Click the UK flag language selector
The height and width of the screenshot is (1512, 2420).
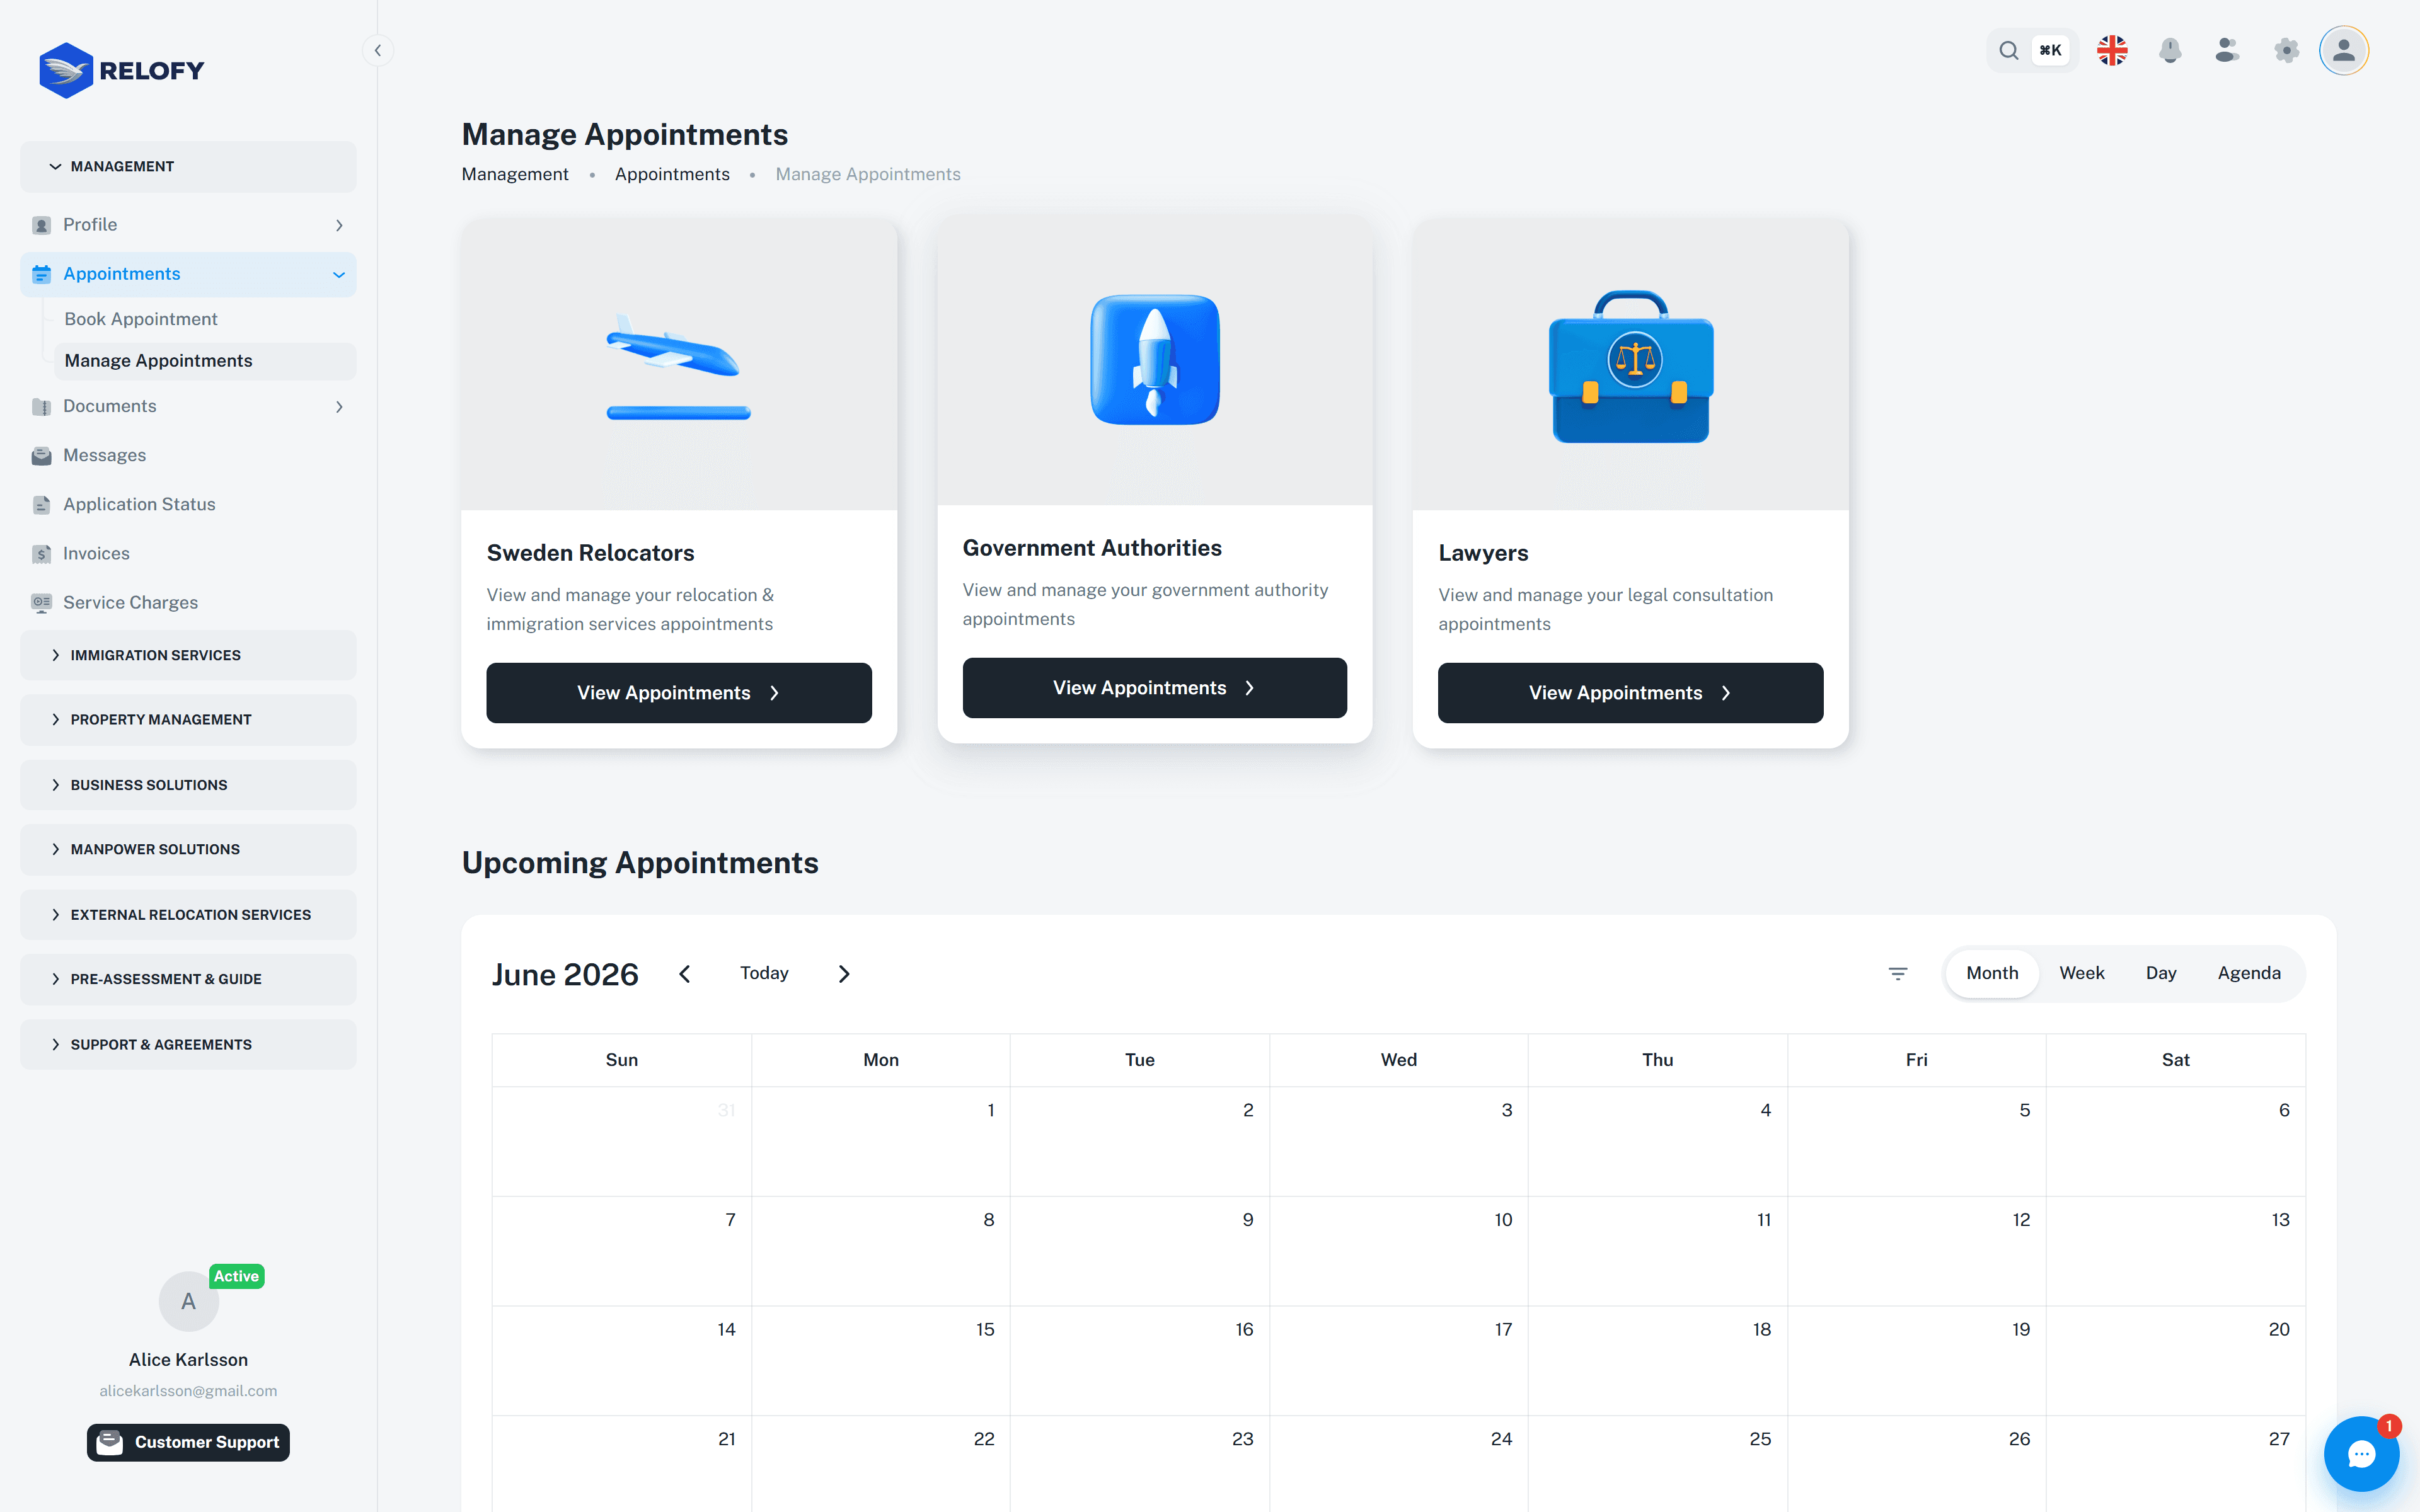(x=2112, y=50)
